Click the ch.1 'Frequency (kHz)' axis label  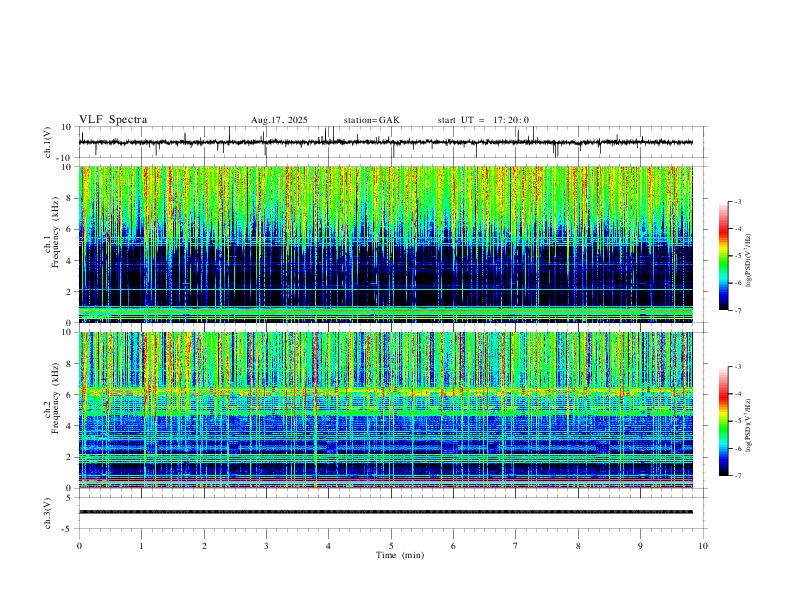coord(55,232)
